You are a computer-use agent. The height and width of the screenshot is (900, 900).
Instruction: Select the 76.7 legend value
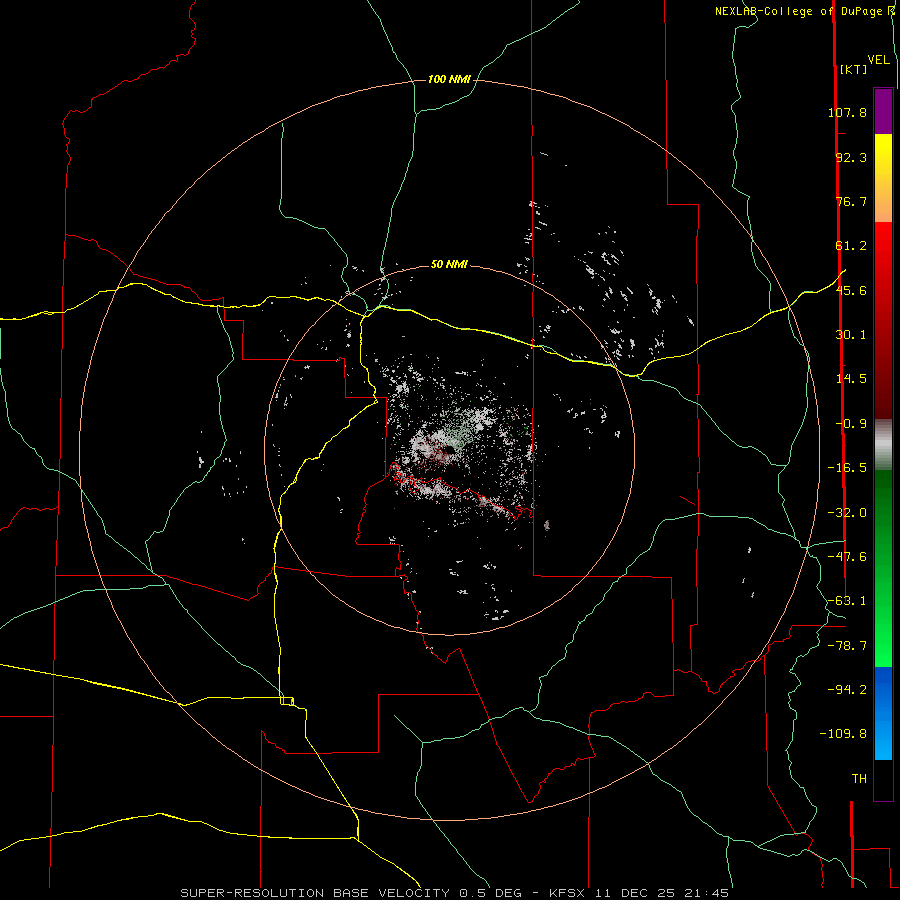[x=851, y=201]
